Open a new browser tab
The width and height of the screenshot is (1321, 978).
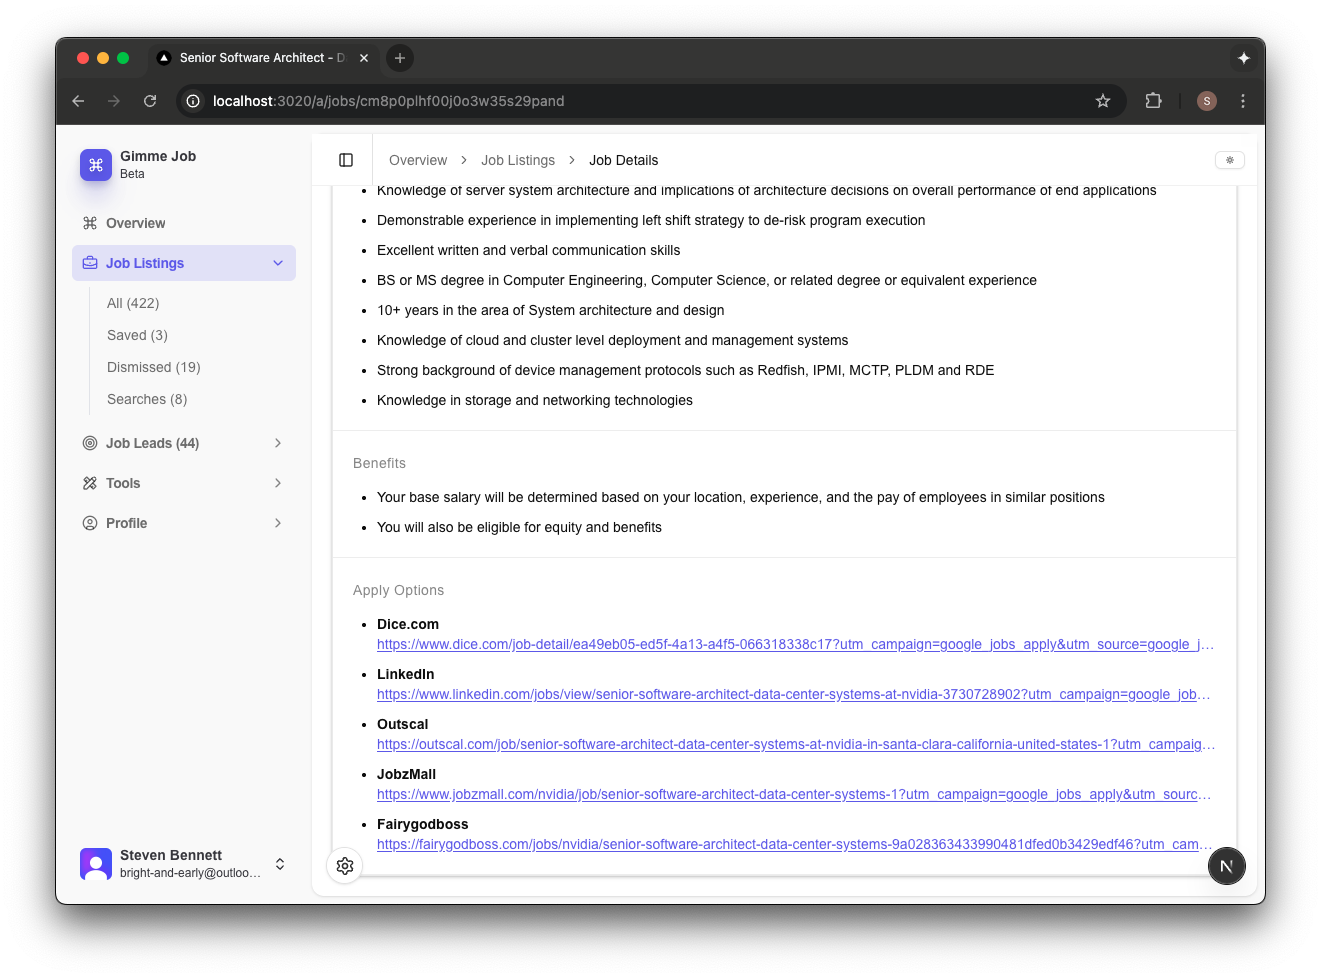(400, 58)
